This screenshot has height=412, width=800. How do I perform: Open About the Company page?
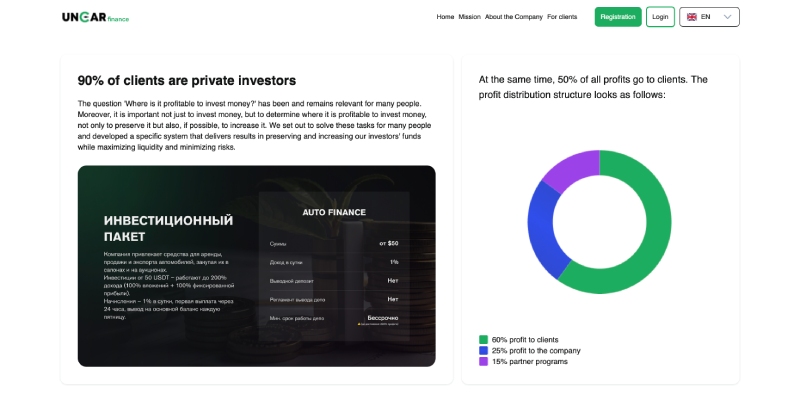(x=514, y=17)
